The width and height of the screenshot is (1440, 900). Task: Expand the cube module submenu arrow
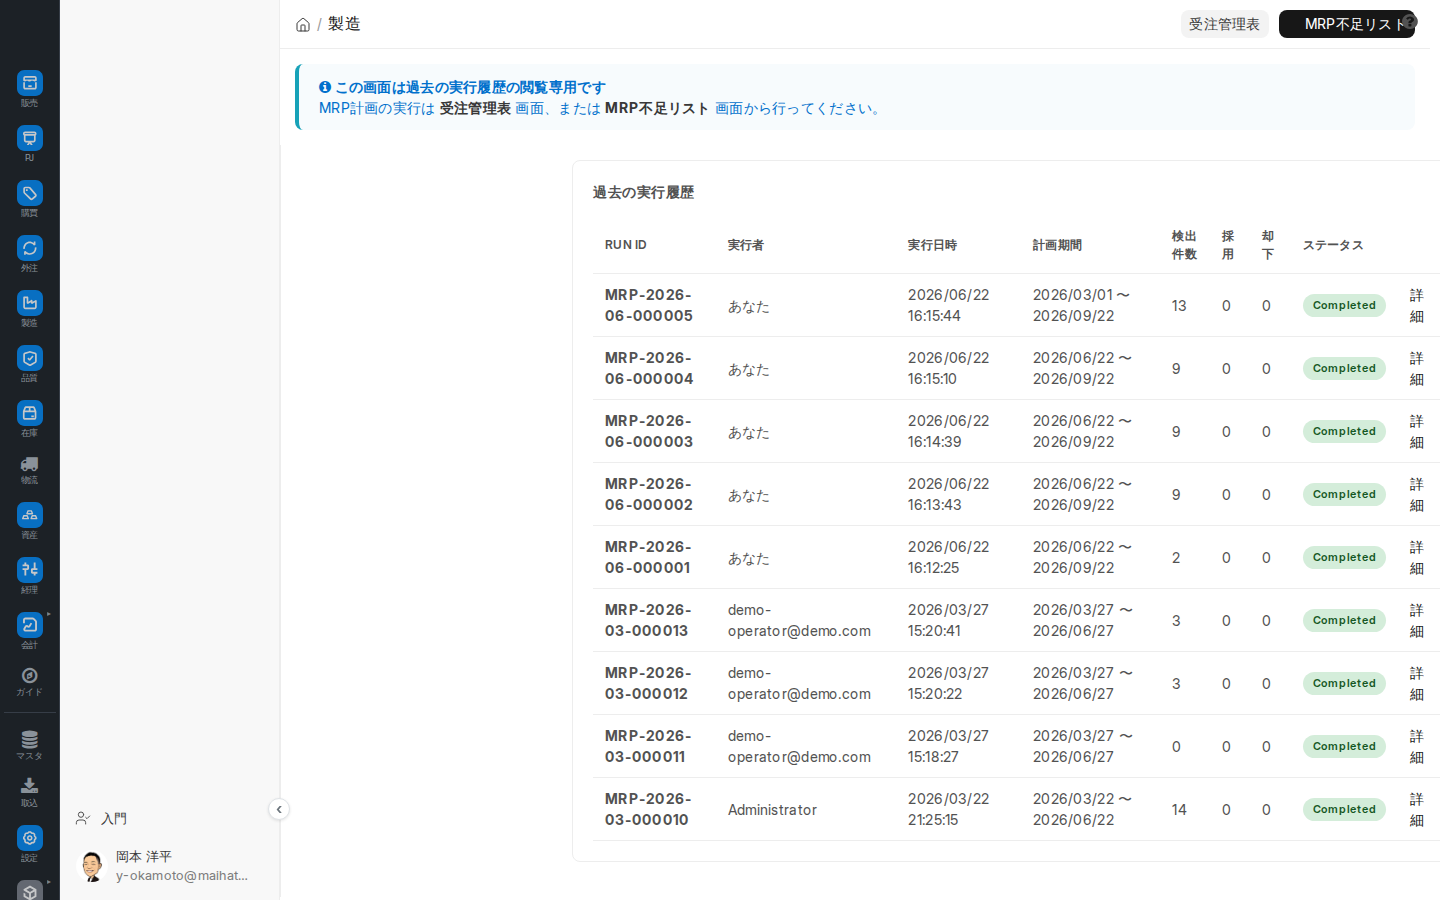point(48,882)
